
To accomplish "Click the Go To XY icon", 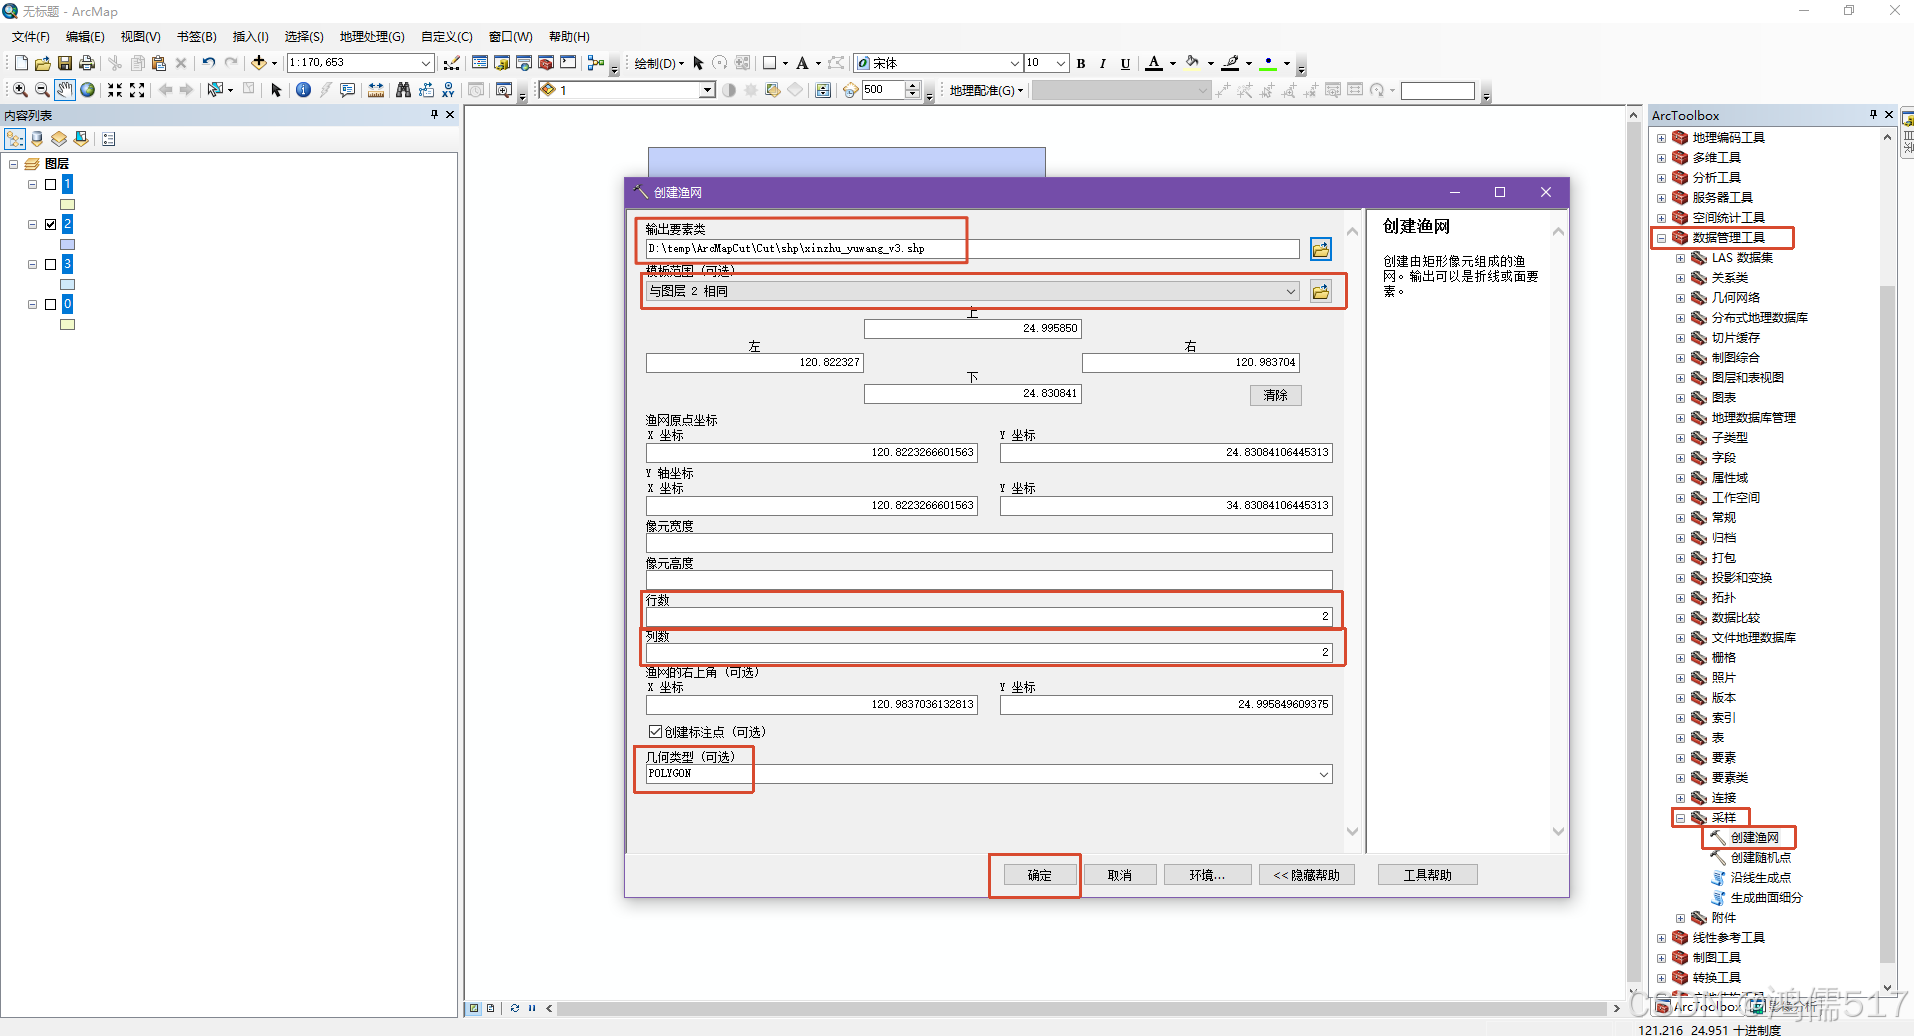I will tap(448, 90).
